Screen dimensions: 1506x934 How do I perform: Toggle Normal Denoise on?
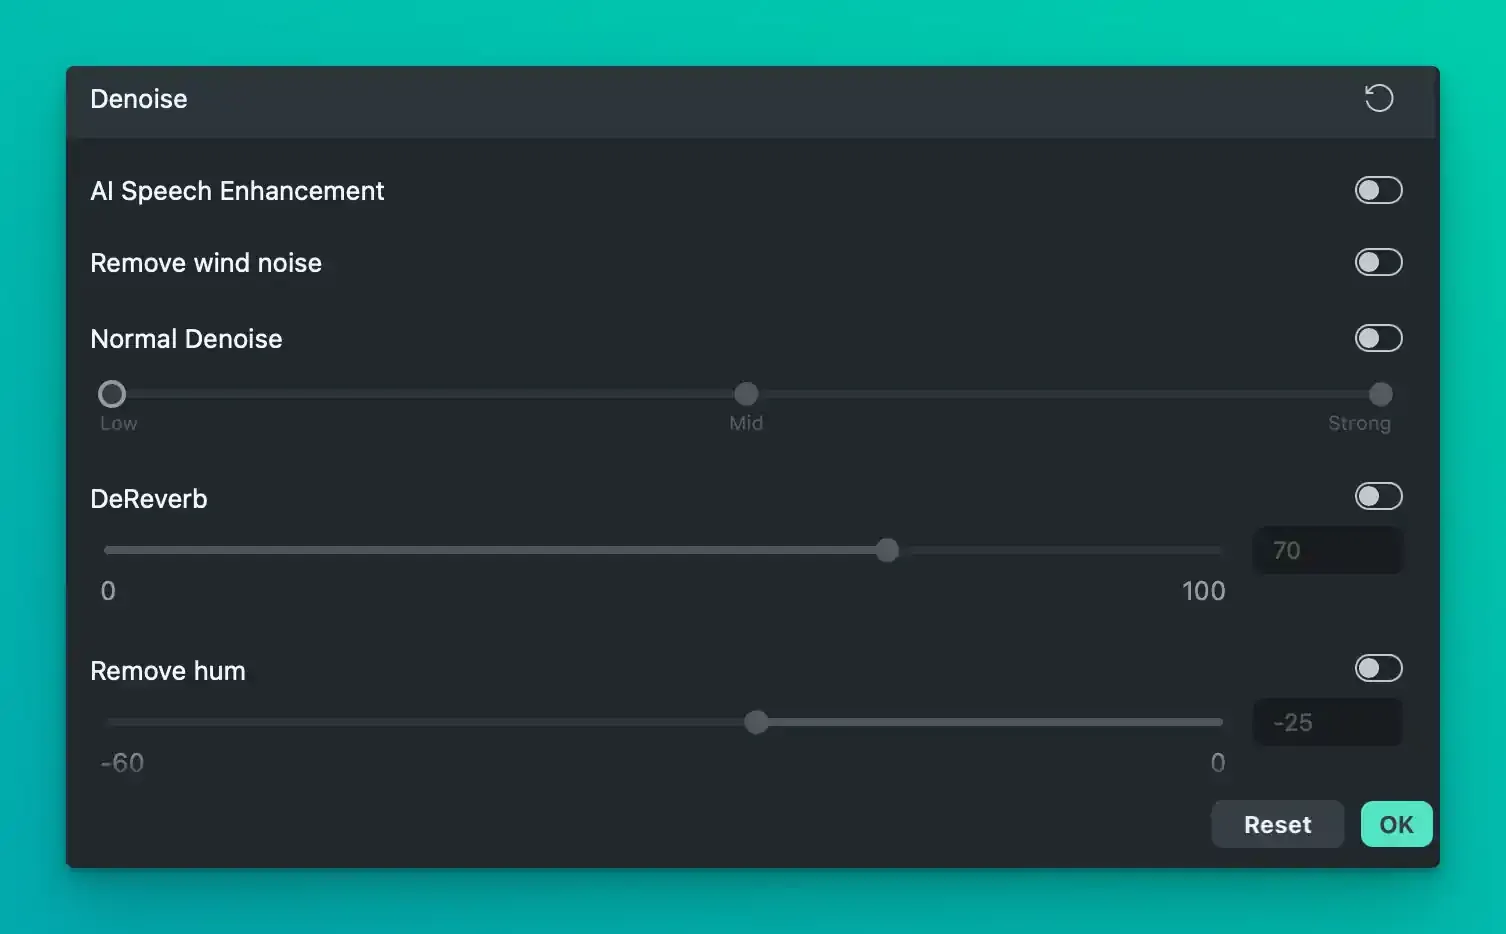pyautogui.click(x=1379, y=338)
